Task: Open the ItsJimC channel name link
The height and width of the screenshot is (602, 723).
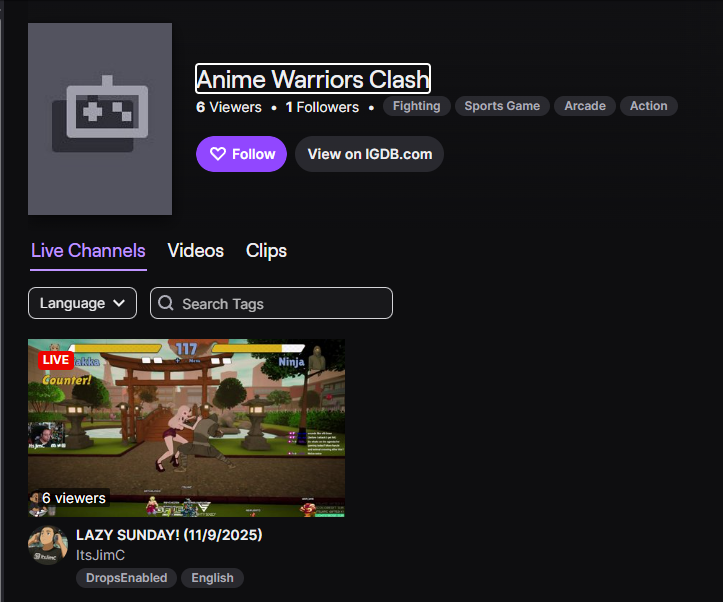Action: point(101,555)
